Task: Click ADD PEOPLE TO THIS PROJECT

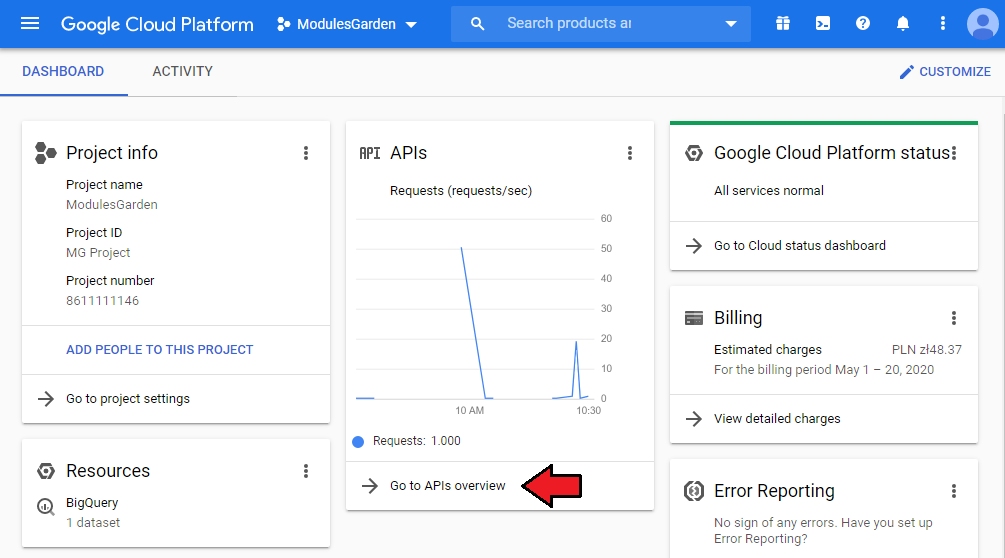Action: tap(160, 350)
